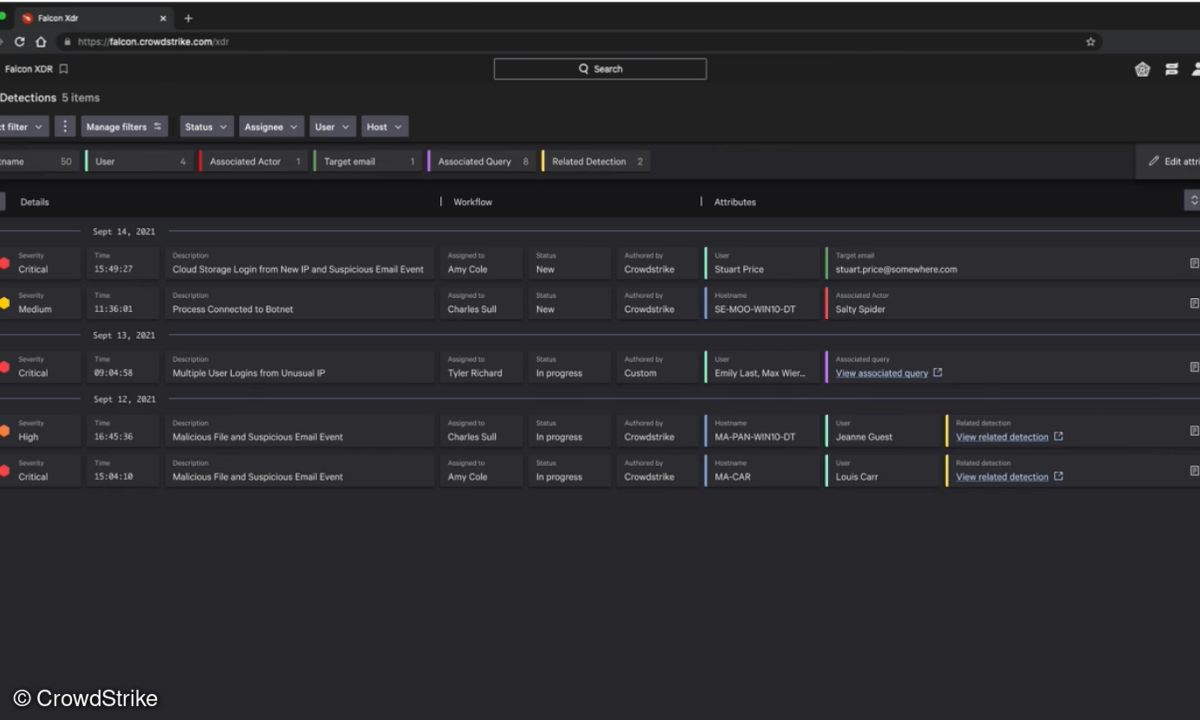Open the row actions icon for Jeanne Guest detection
This screenshot has height=720, width=1200.
[x=1194, y=431]
